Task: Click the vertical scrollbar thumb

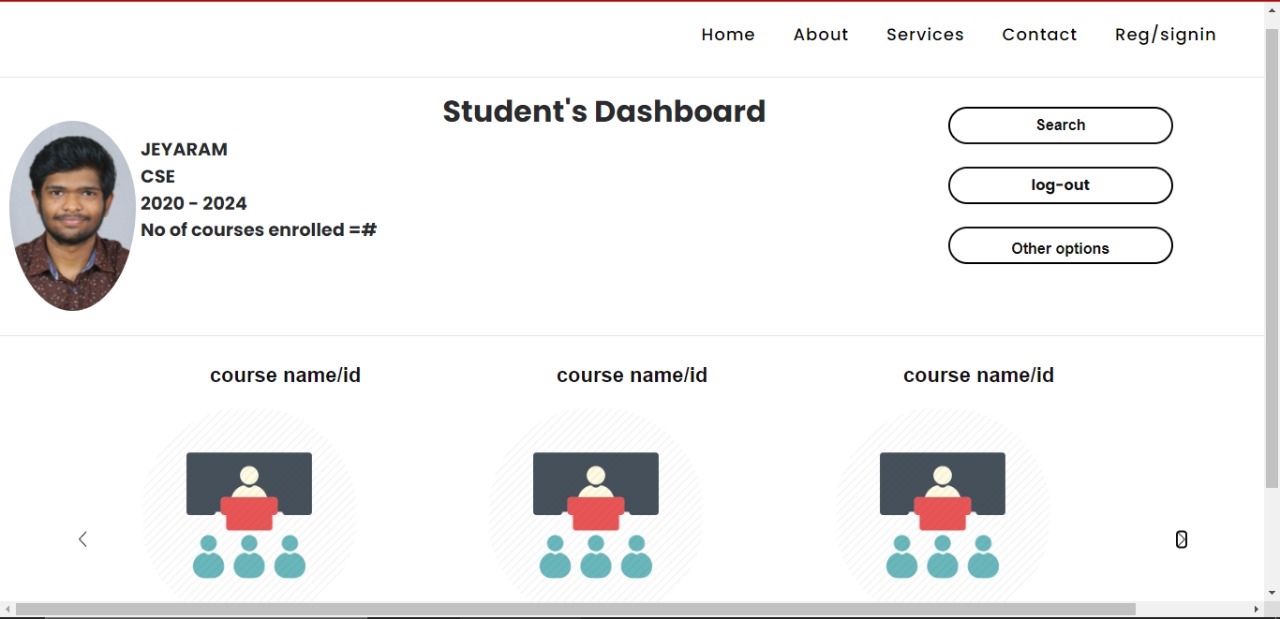Action: click(x=1272, y=258)
